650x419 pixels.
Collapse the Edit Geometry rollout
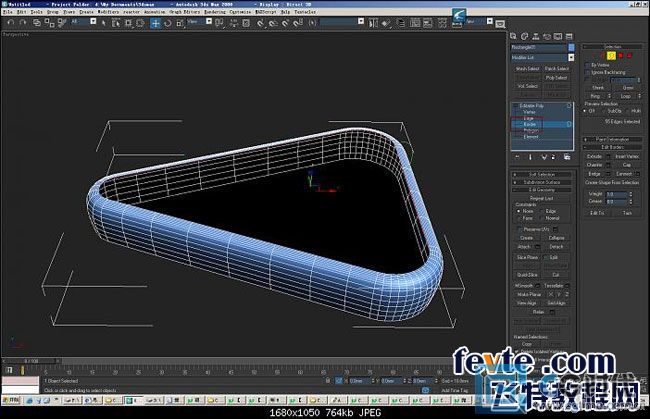542,190
